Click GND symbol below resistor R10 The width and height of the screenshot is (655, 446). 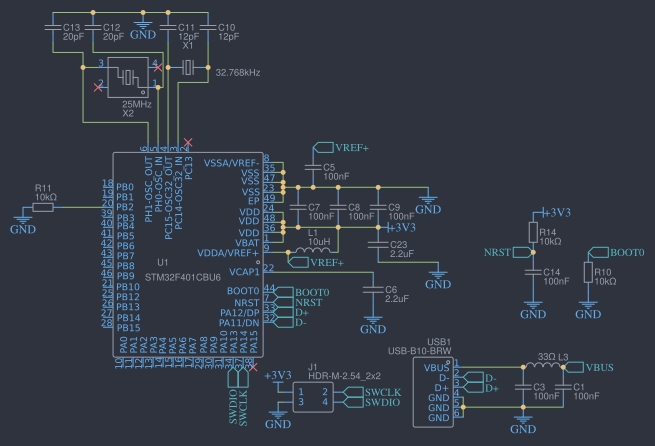(588, 310)
